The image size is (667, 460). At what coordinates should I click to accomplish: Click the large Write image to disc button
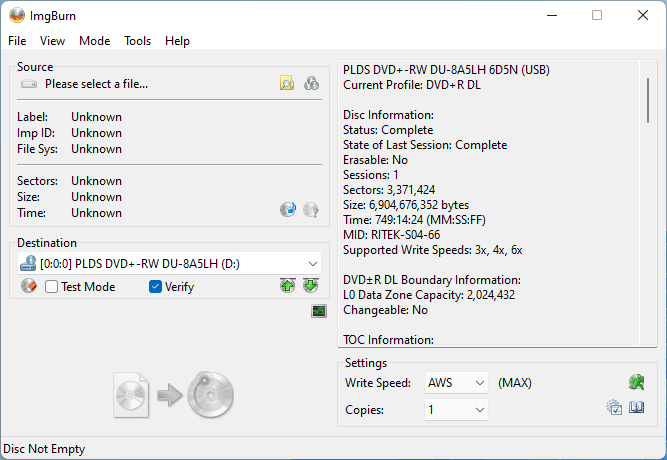174,394
